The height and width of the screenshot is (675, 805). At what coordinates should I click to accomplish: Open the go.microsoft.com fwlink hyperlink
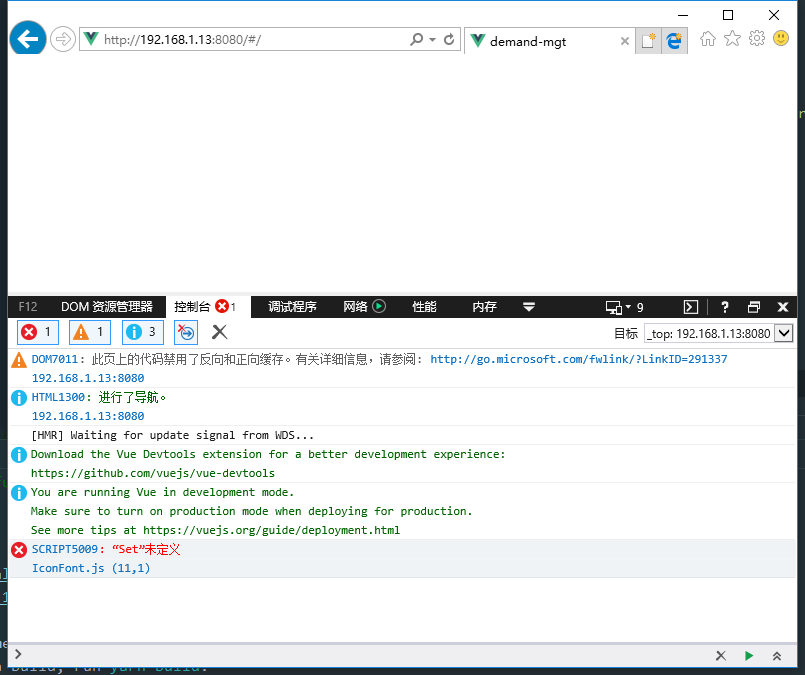tap(579, 359)
